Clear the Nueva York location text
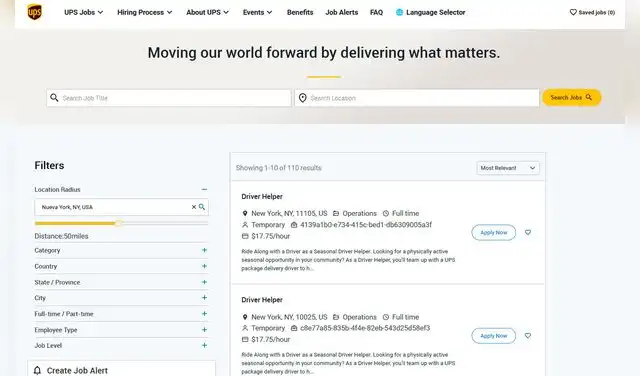This screenshot has height=376, width=640. pyautogui.click(x=194, y=207)
